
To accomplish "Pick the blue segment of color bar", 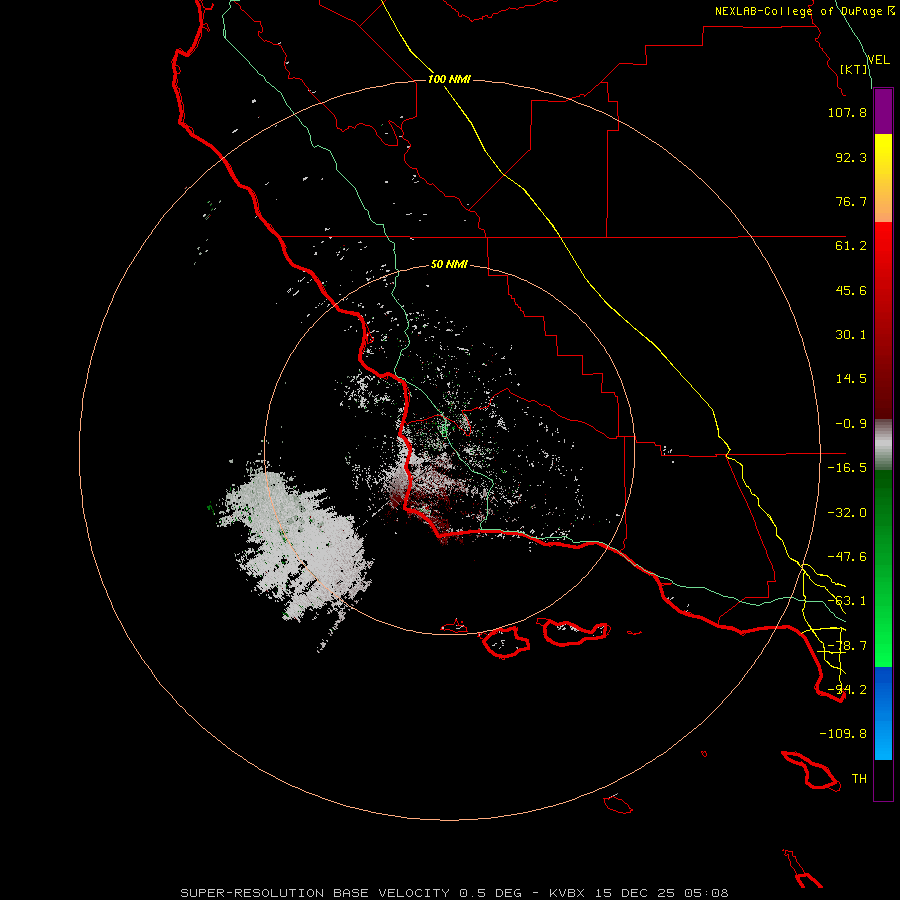I will [x=883, y=713].
